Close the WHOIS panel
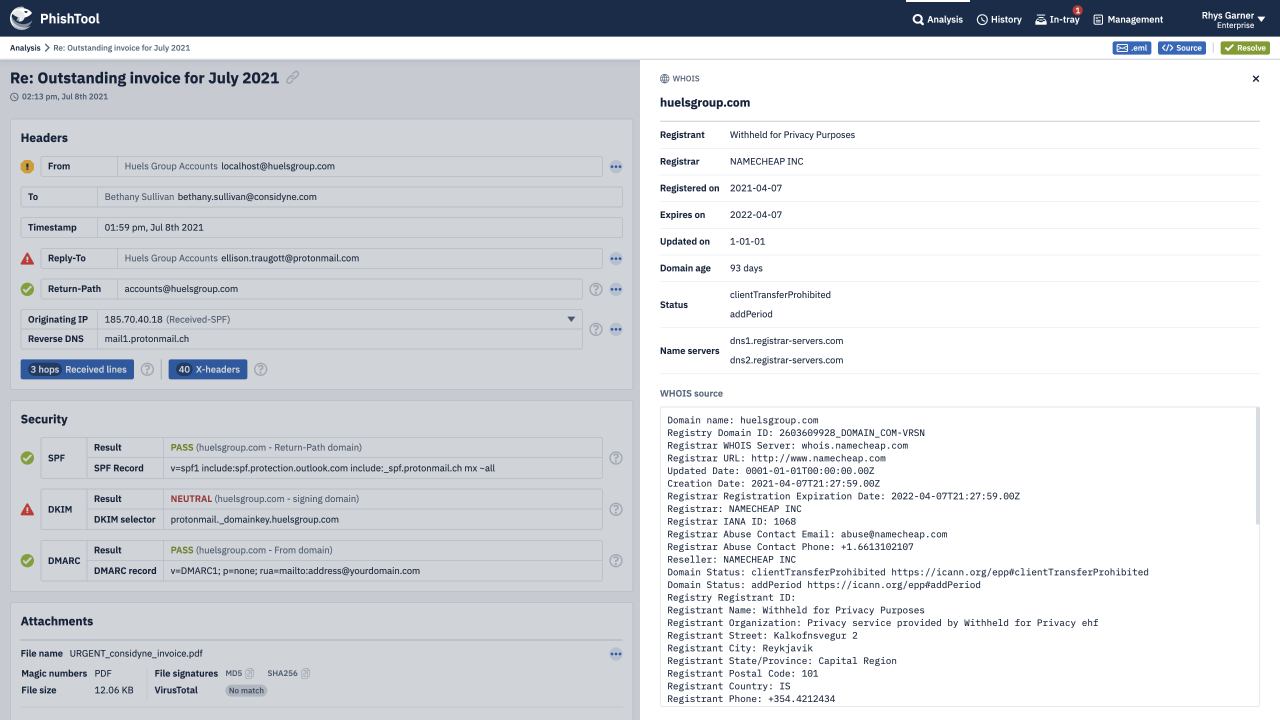 pyautogui.click(x=1256, y=78)
